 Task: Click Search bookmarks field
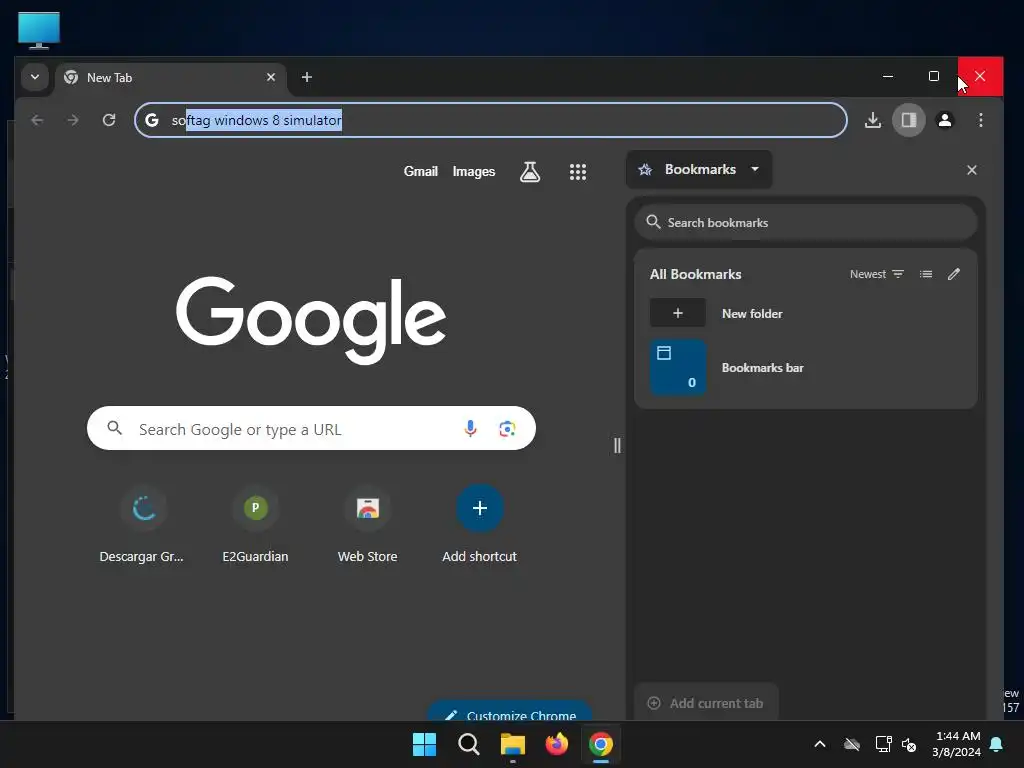click(x=805, y=222)
